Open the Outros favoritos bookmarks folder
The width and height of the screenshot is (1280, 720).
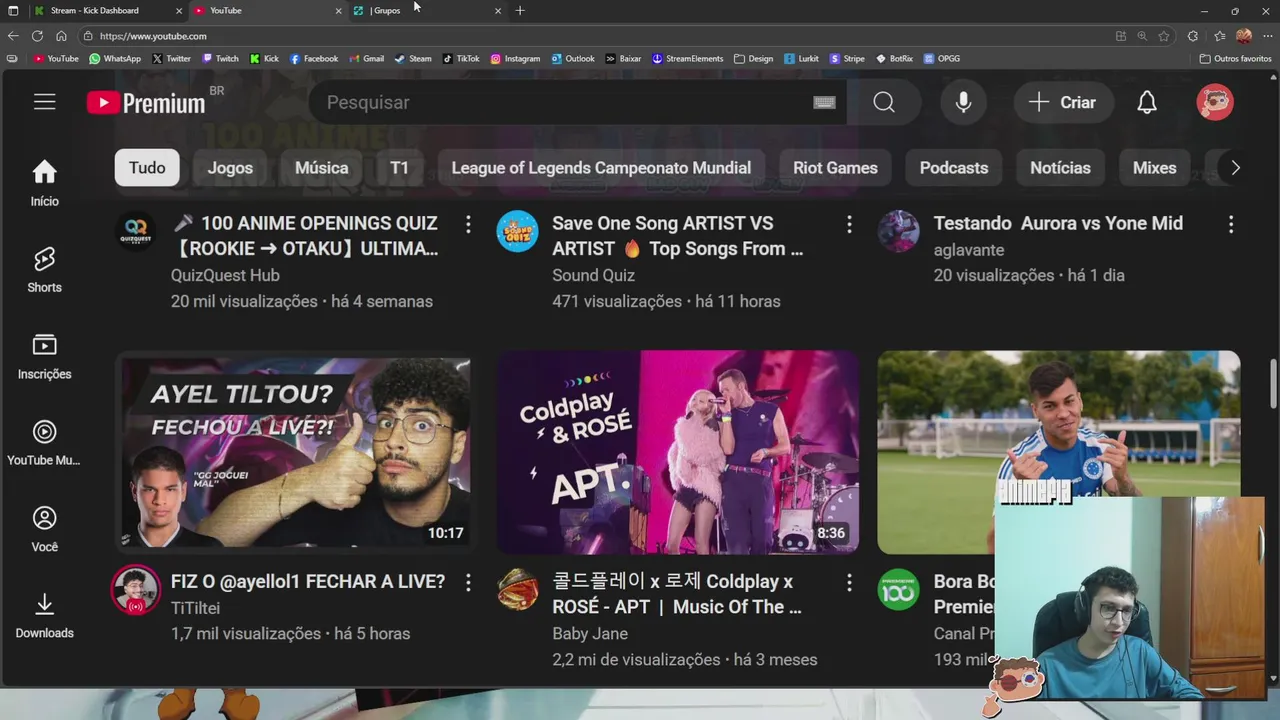tap(1236, 58)
